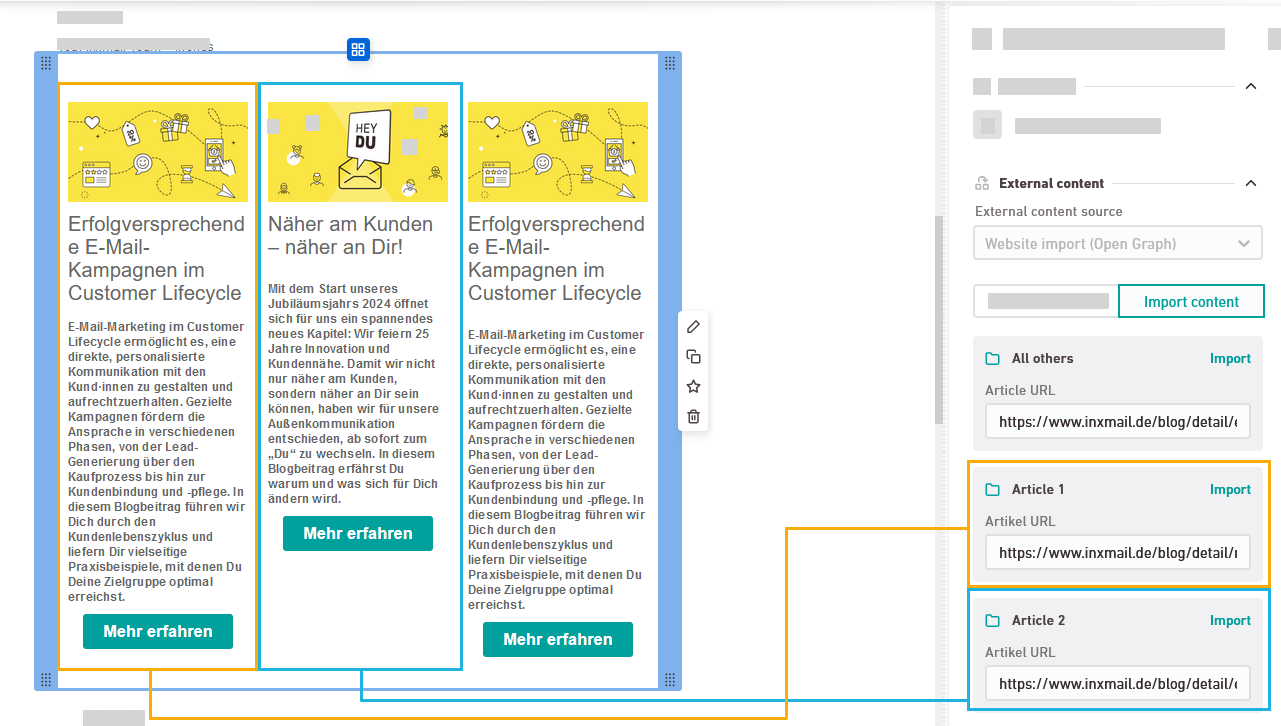The height and width of the screenshot is (726, 1281).
Task: Click Import link for All others
Action: [x=1230, y=359]
